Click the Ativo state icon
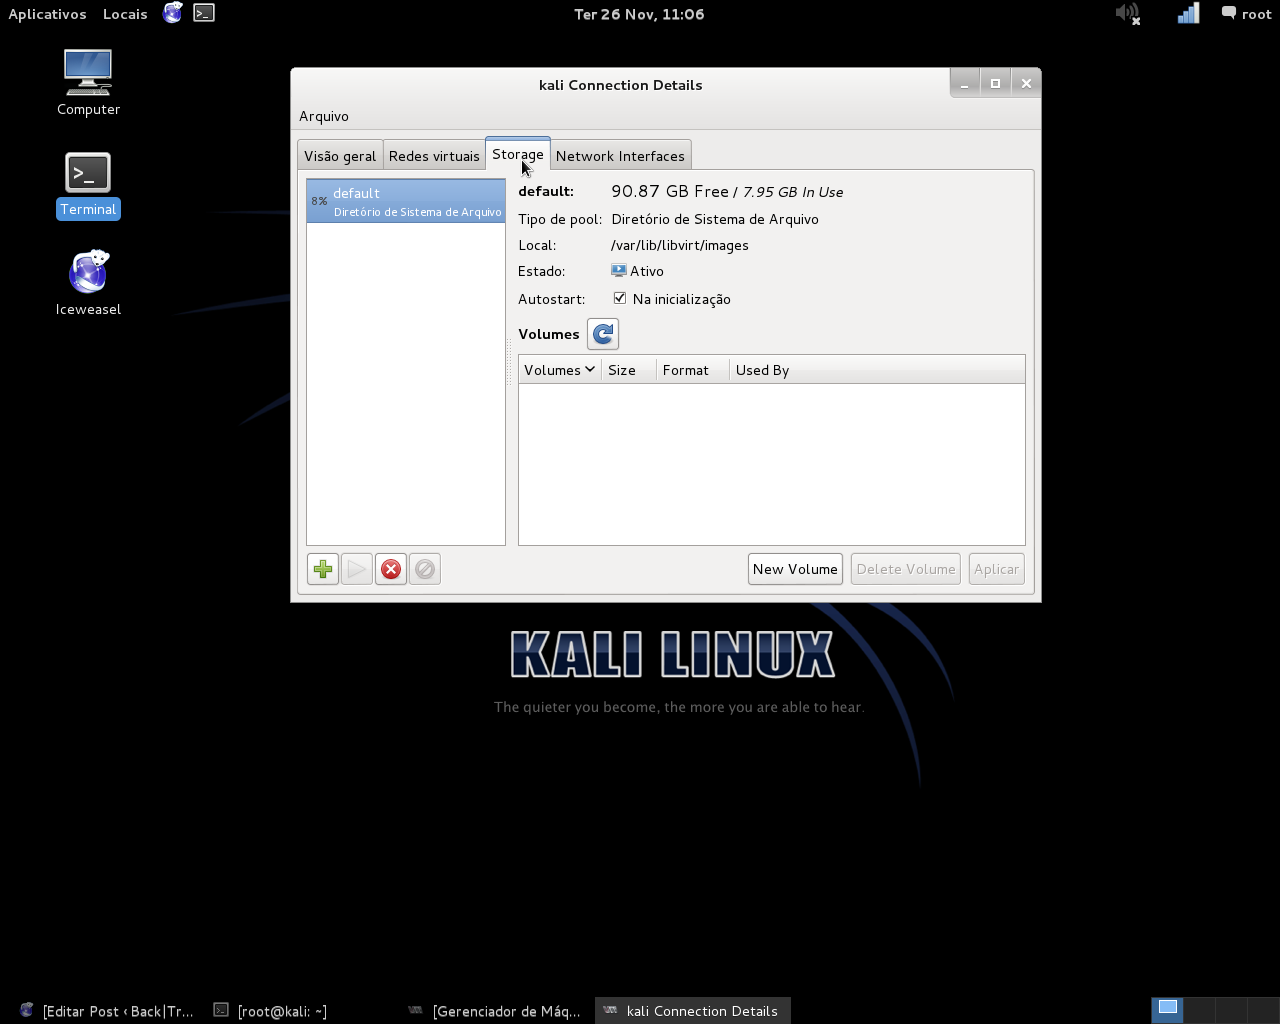The height and width of the screenshot is (1024, 1280). 619,271
